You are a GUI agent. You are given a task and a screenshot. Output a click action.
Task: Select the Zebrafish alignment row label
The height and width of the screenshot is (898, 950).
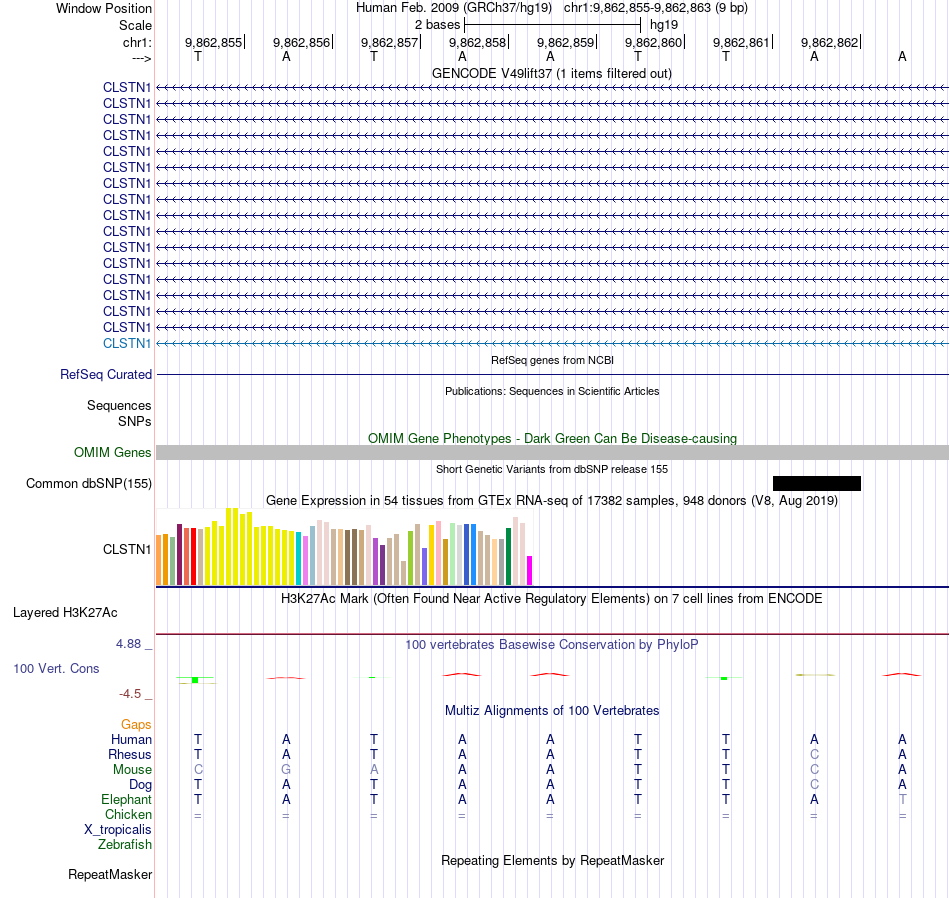tap(125, 844)
